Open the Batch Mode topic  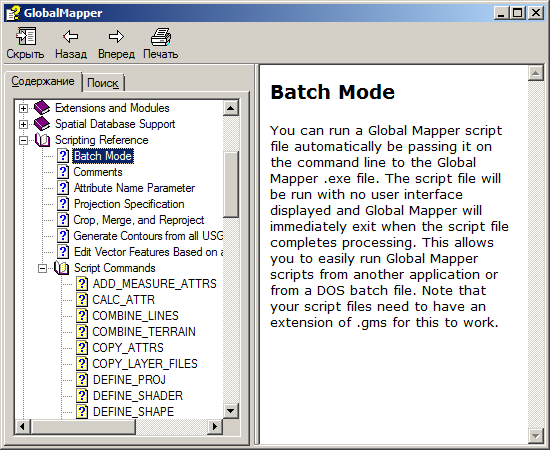pyautogui.click(x=103, y=156)
